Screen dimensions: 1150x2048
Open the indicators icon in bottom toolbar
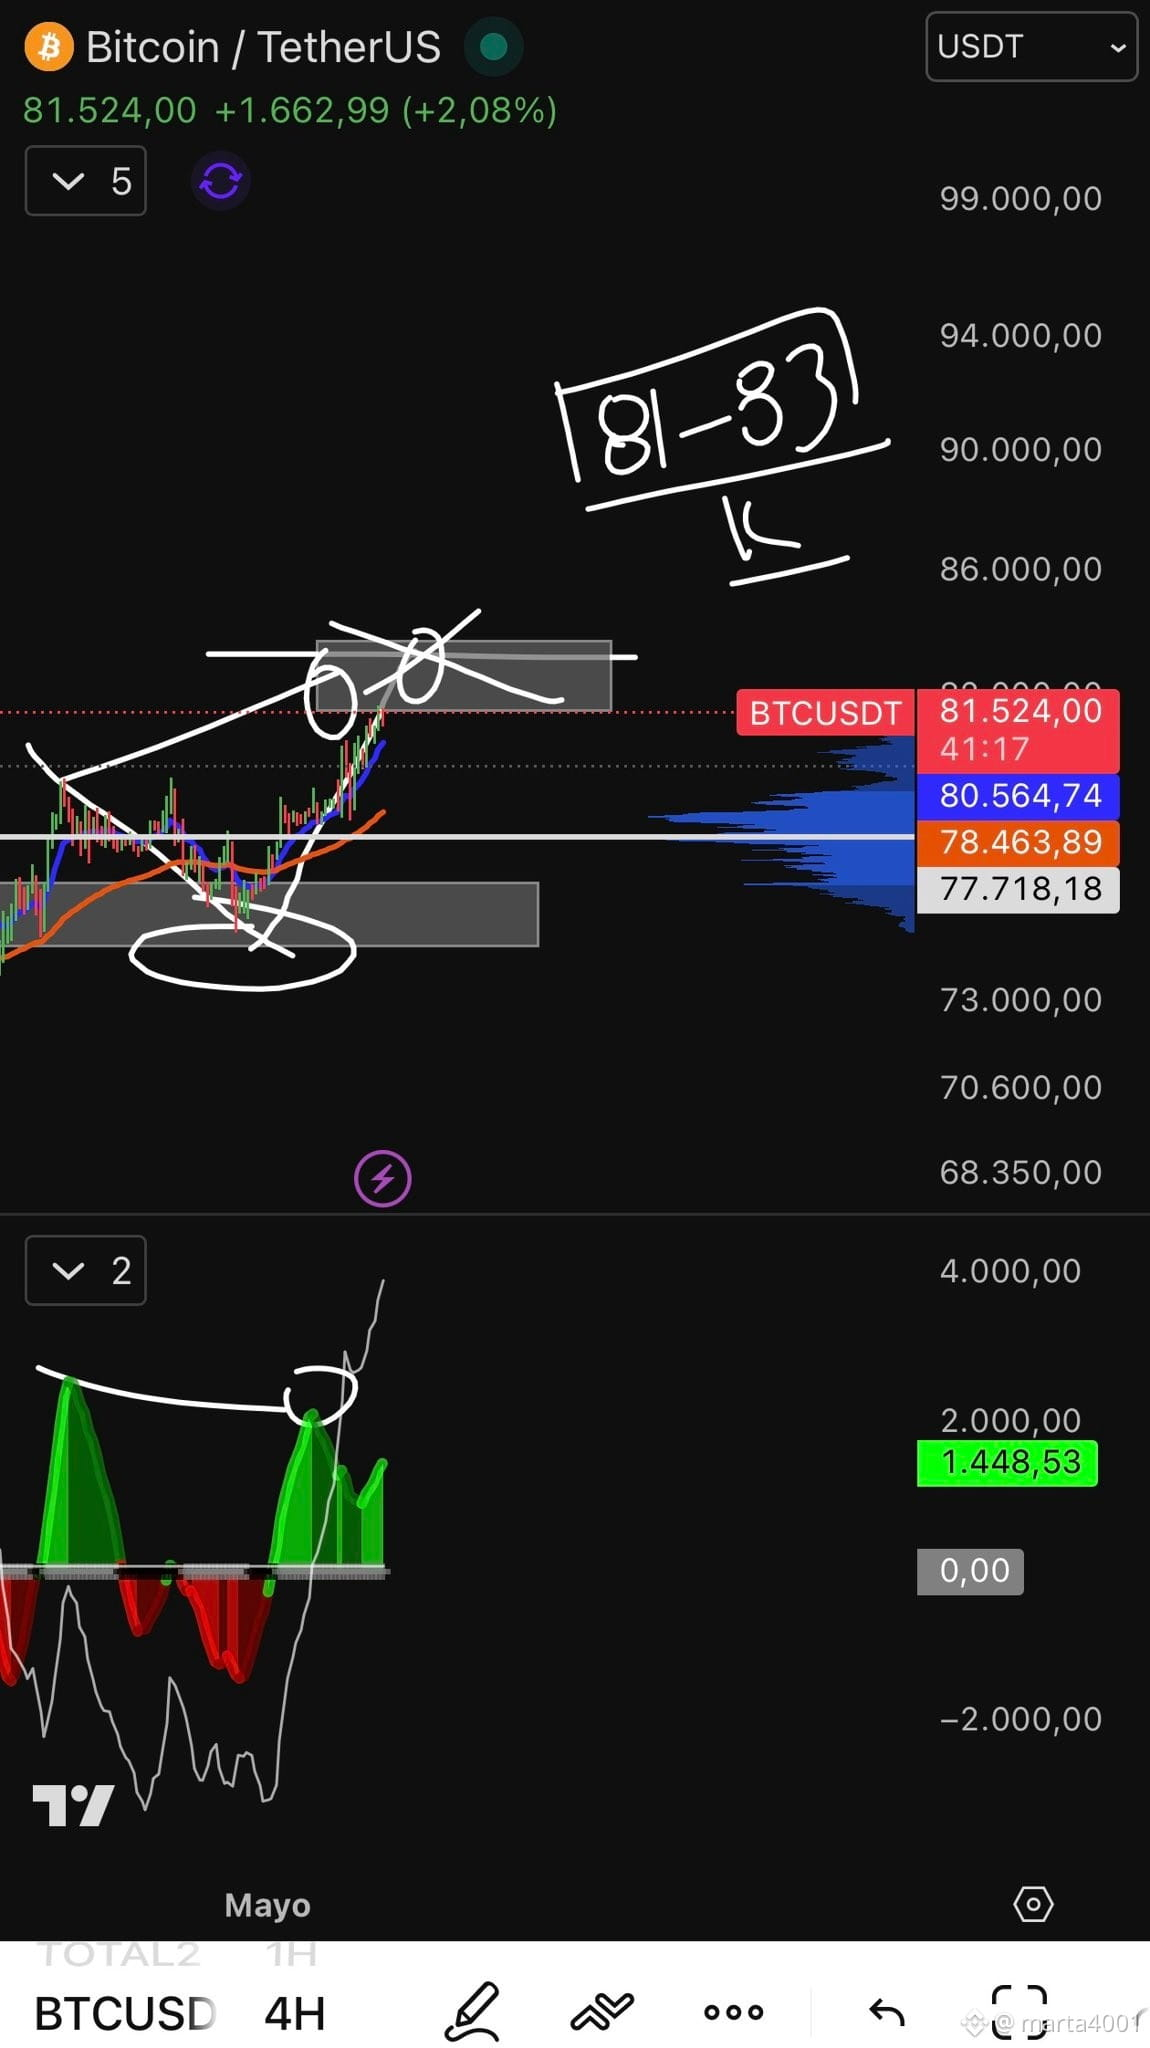[x=602, y=2011]
